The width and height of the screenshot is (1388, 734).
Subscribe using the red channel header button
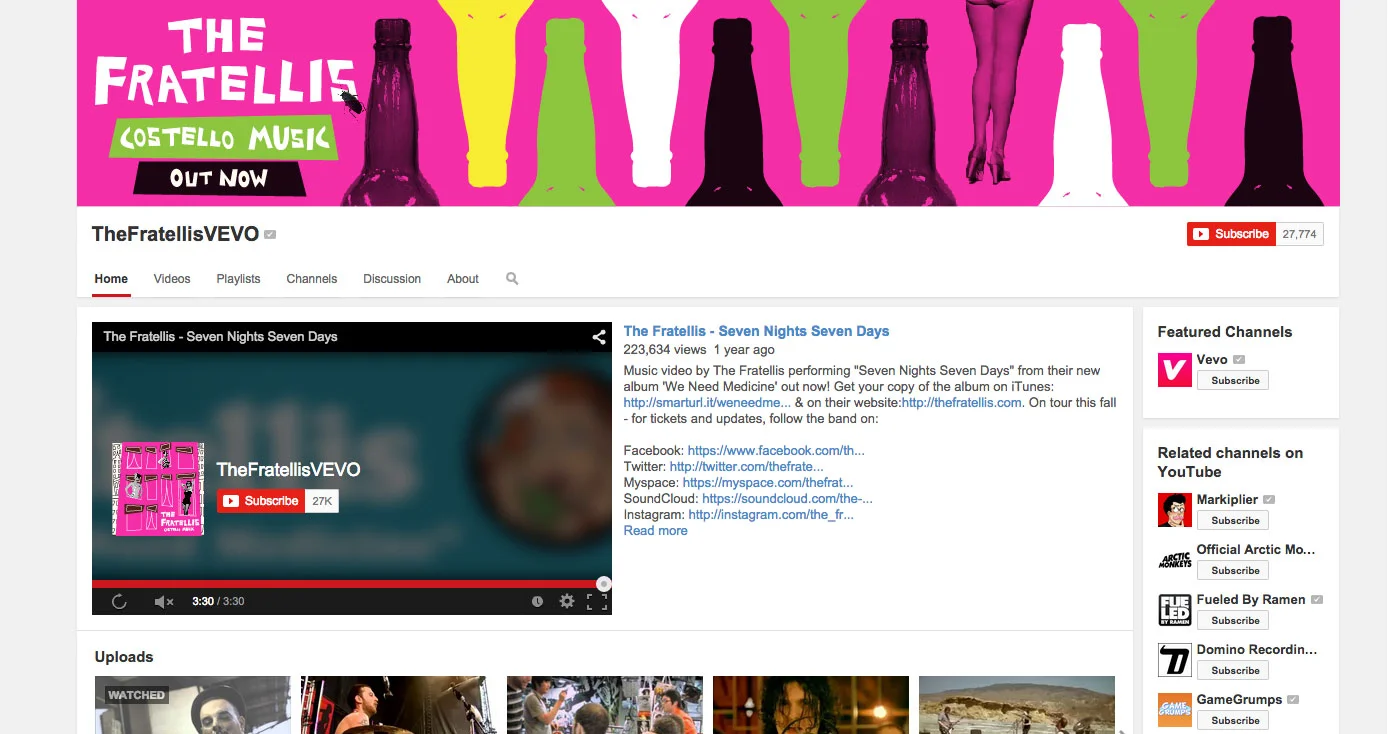[1231, 234]
